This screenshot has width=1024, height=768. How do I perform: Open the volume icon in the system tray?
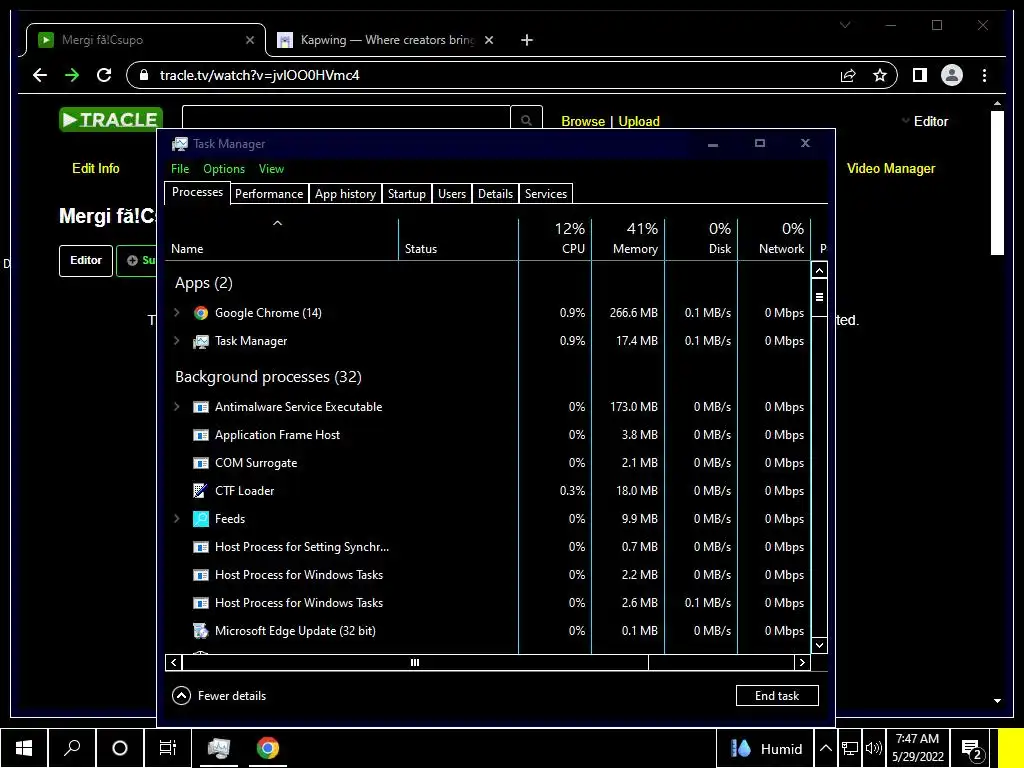(x=873, y=748)
